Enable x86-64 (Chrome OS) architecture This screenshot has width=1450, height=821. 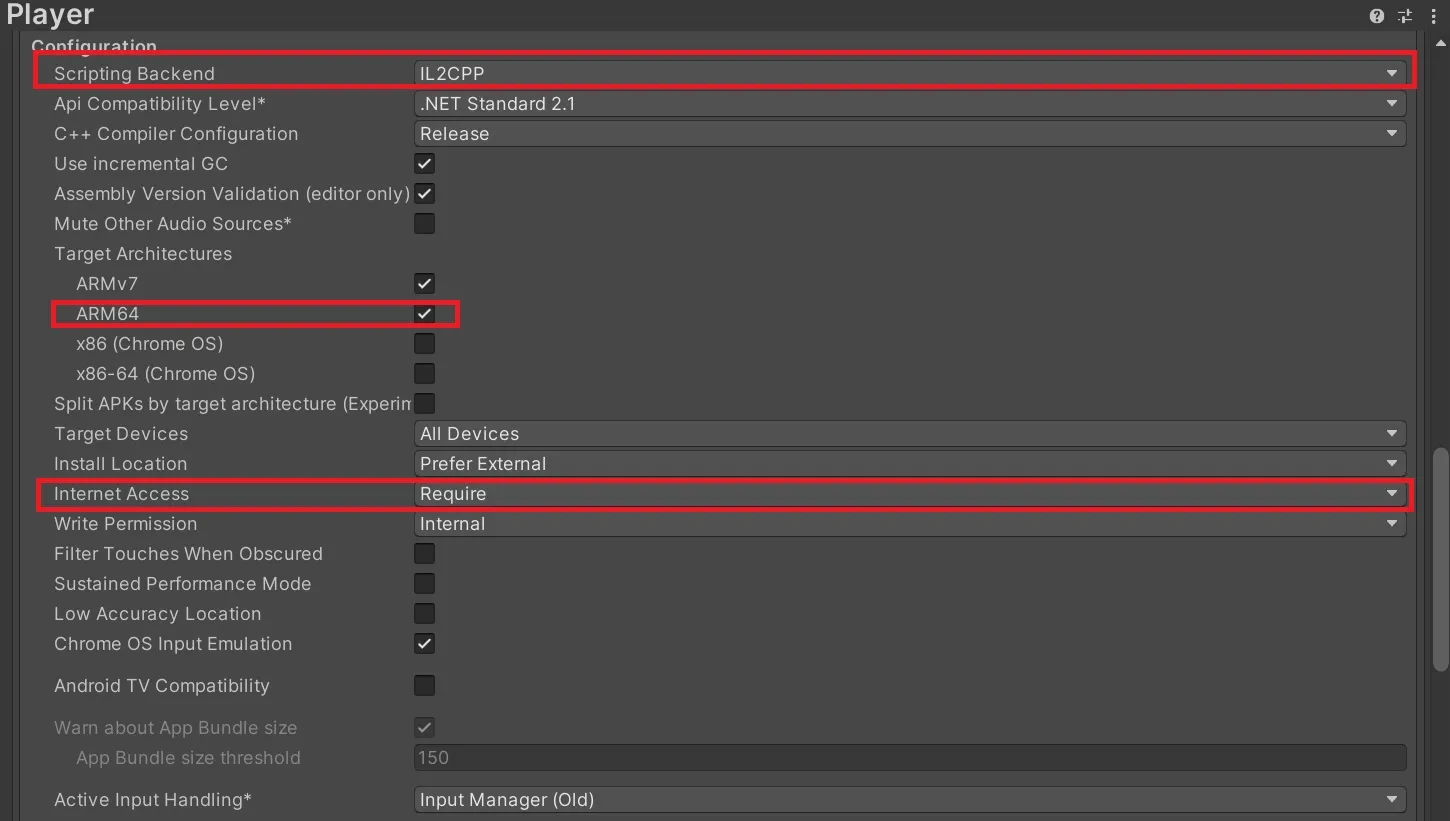click(425, 374)
